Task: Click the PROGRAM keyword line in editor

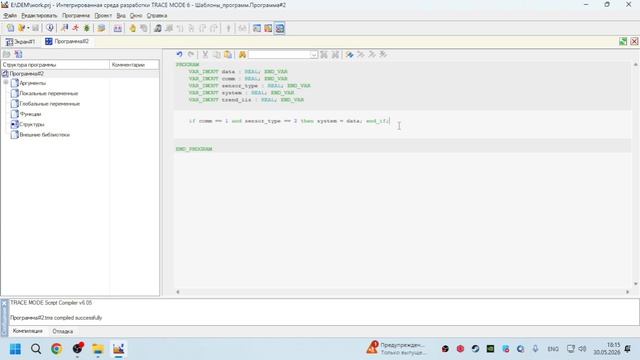Action: click(187, 65)
